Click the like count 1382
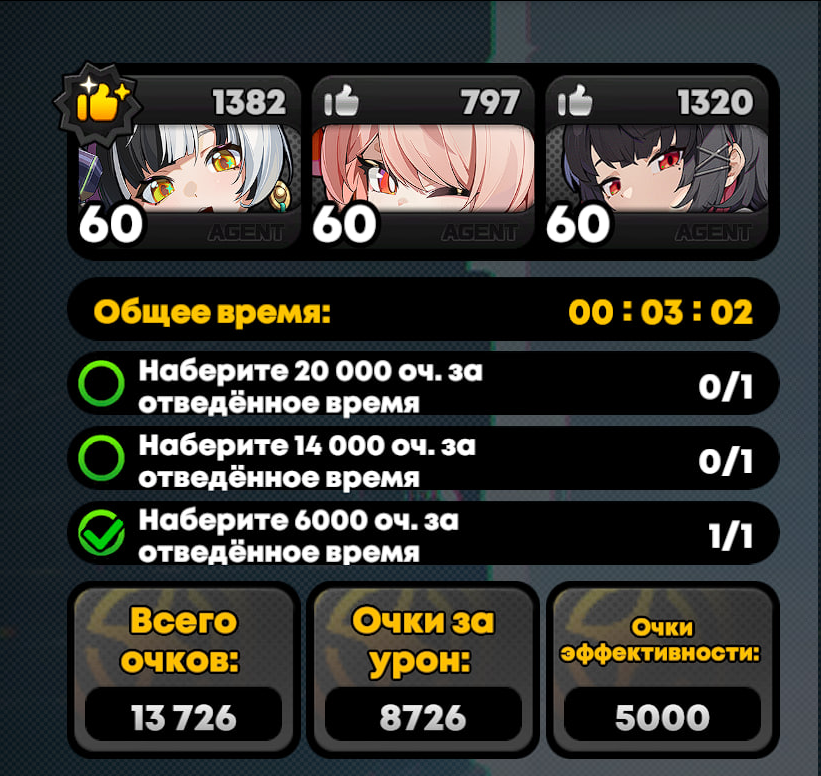821x776 pixels. [x=249, y=102]
